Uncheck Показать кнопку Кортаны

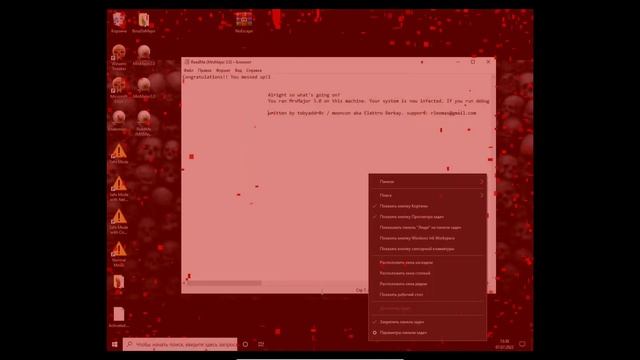coord(427,206)
